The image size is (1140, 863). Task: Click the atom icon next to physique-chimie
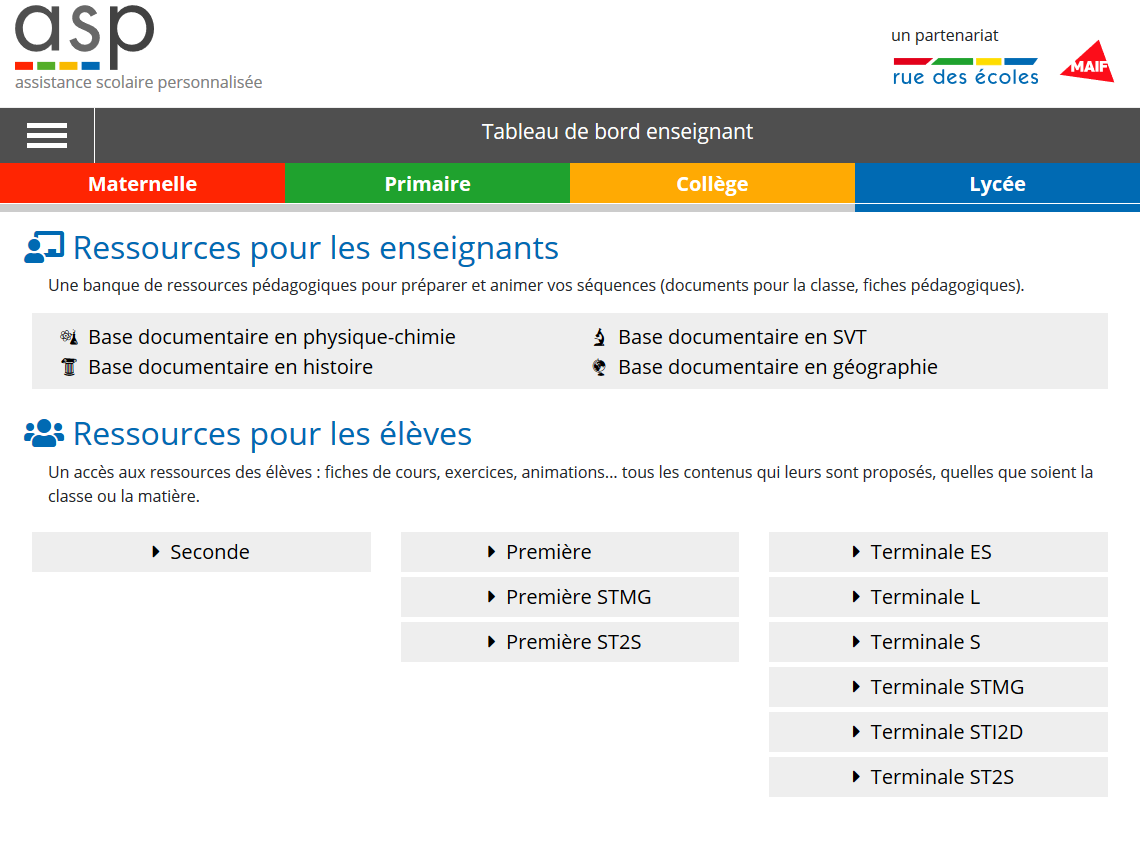pyautogui.click(x=68, y=337)
